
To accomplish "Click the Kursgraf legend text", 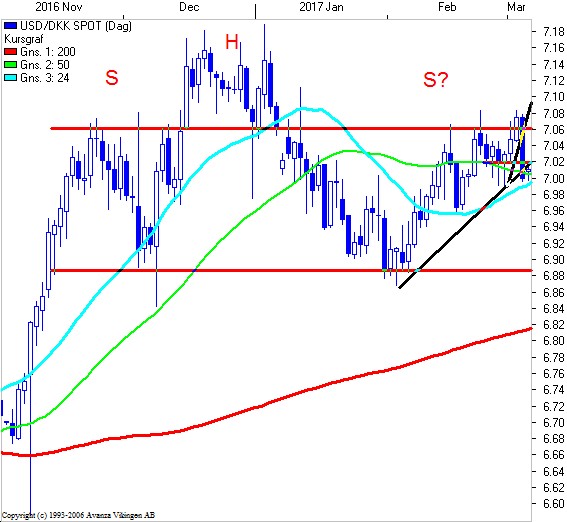I will point(24,39).
